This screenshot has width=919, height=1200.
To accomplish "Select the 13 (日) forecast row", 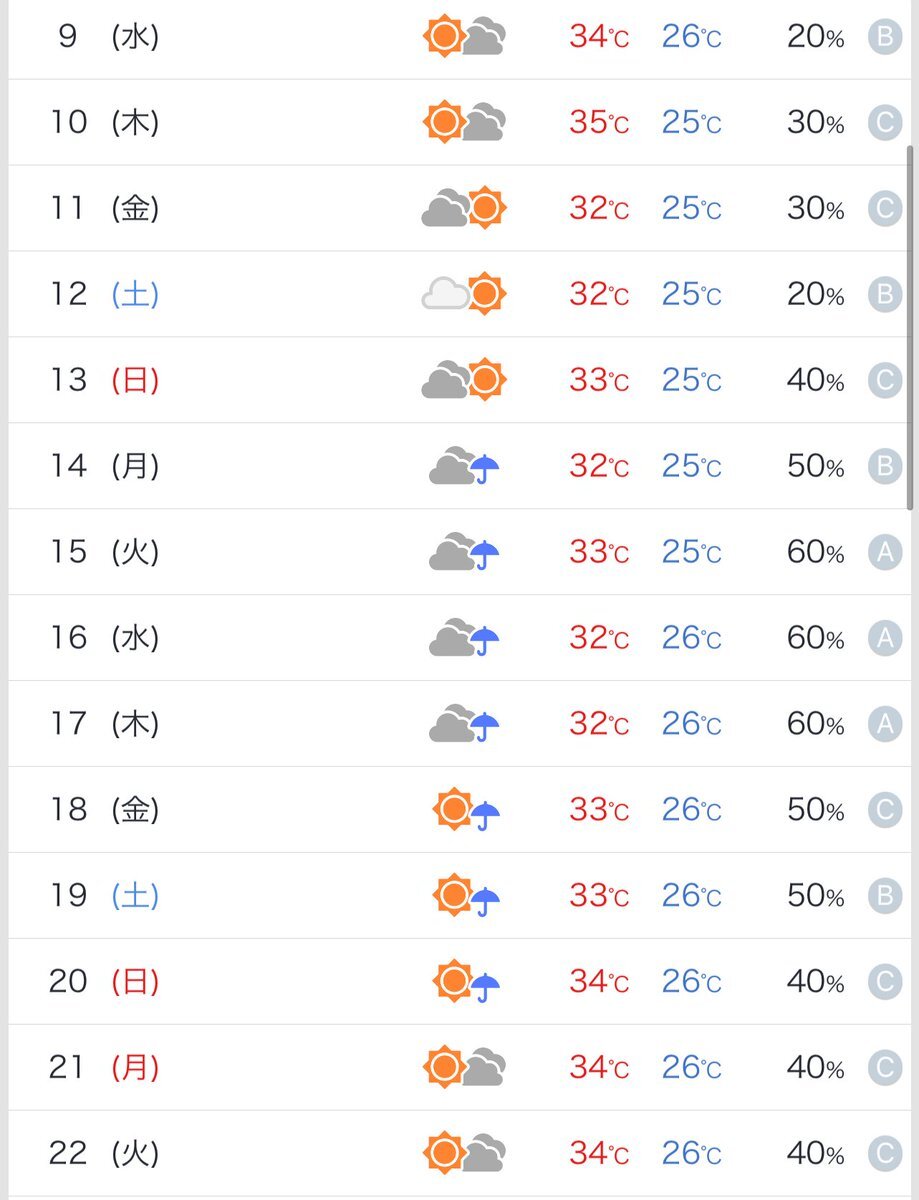I will tap(459, 380).
